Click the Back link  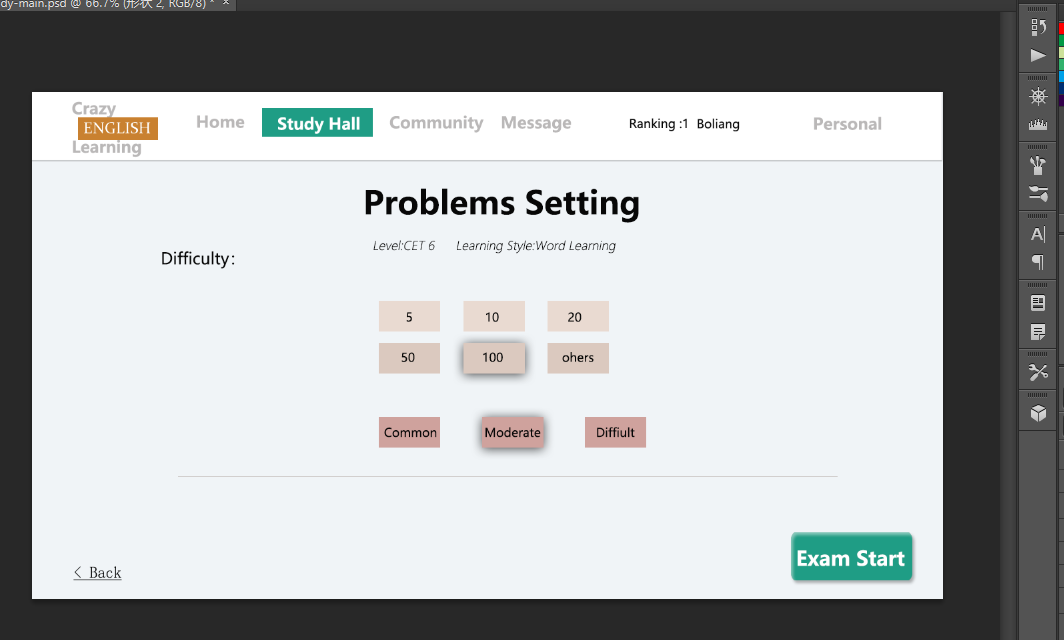tap(98, 573)
